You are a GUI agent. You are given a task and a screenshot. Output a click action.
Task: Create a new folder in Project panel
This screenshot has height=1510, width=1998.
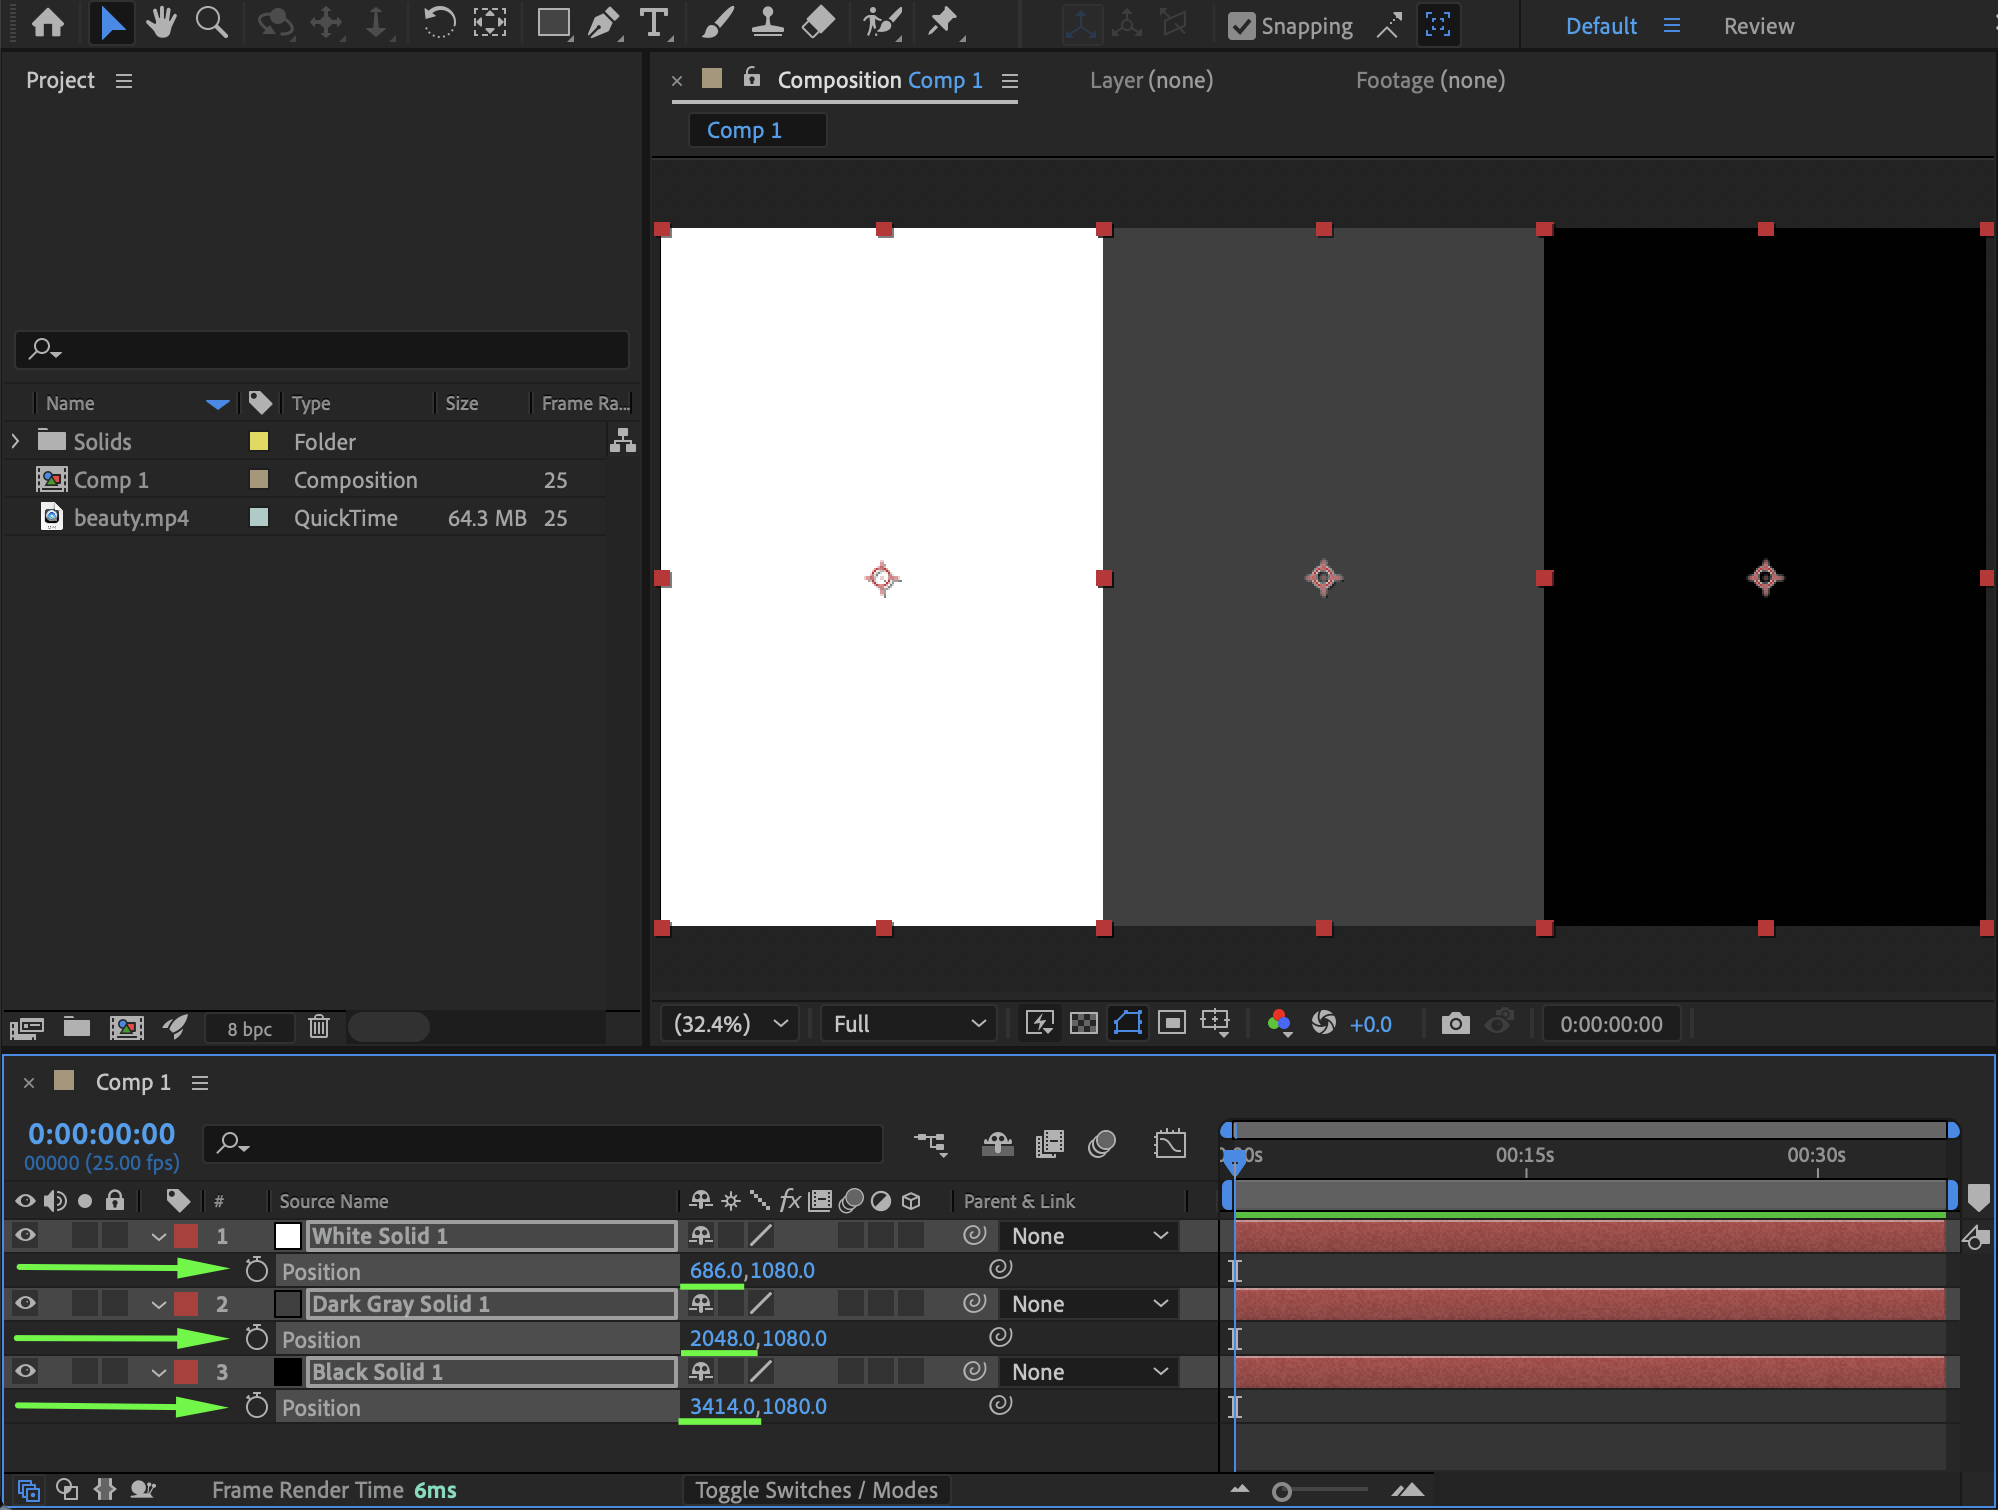click(77, 1027)
